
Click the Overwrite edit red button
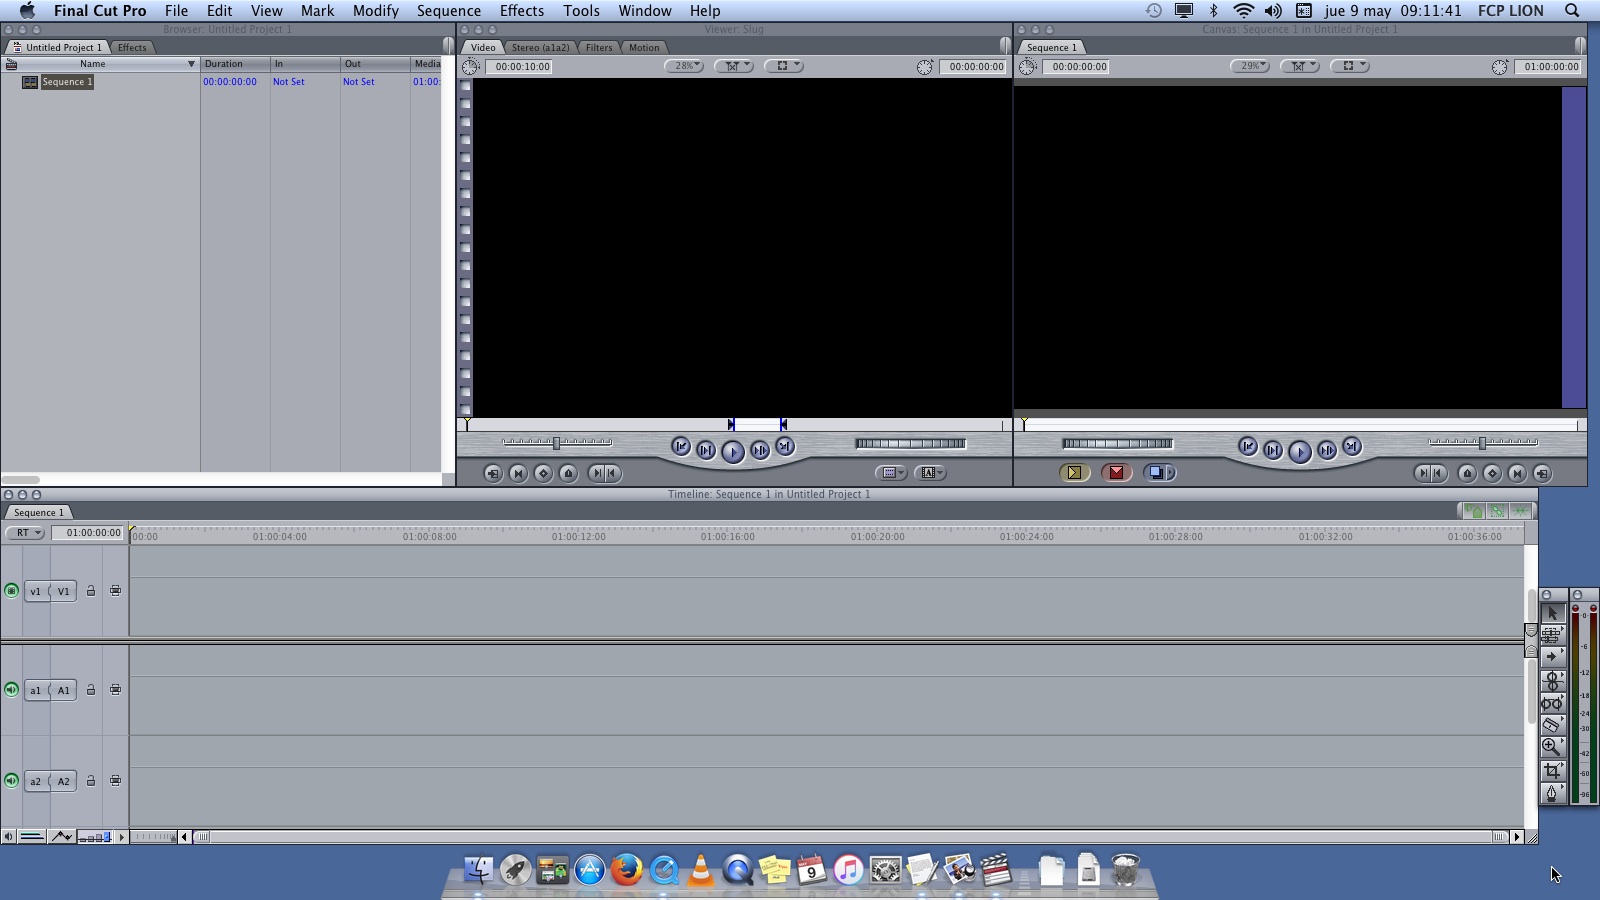click(x=1116, y=473)
